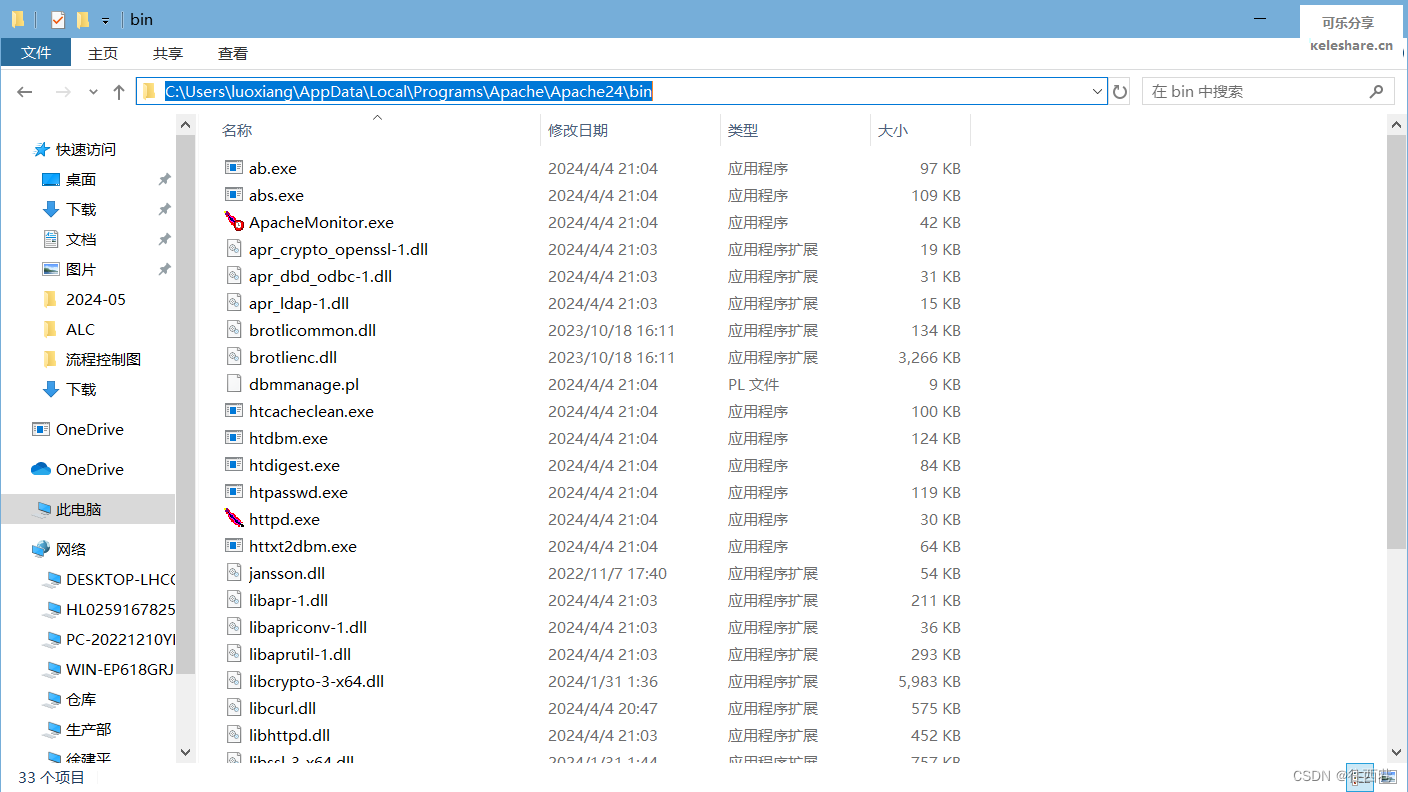
Task: Select apr_dbd_odbc-1.dll file name
Action: tap(320, 276)
